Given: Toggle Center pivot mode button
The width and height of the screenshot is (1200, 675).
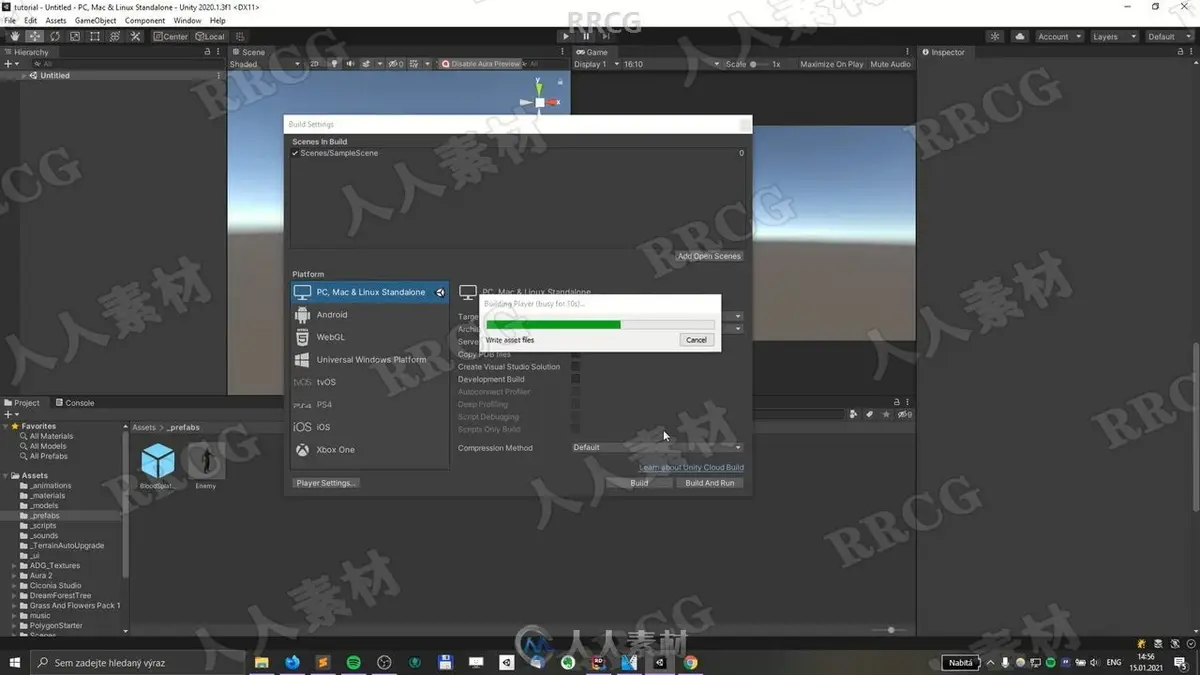Looking at the screenshot, I should 171,36.
